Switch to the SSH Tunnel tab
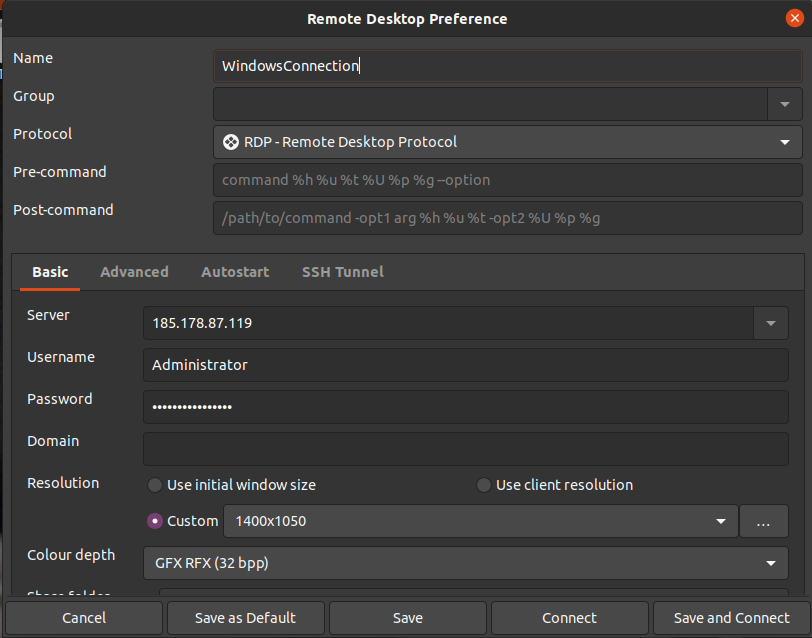812x638 pixels. point(342,272)
